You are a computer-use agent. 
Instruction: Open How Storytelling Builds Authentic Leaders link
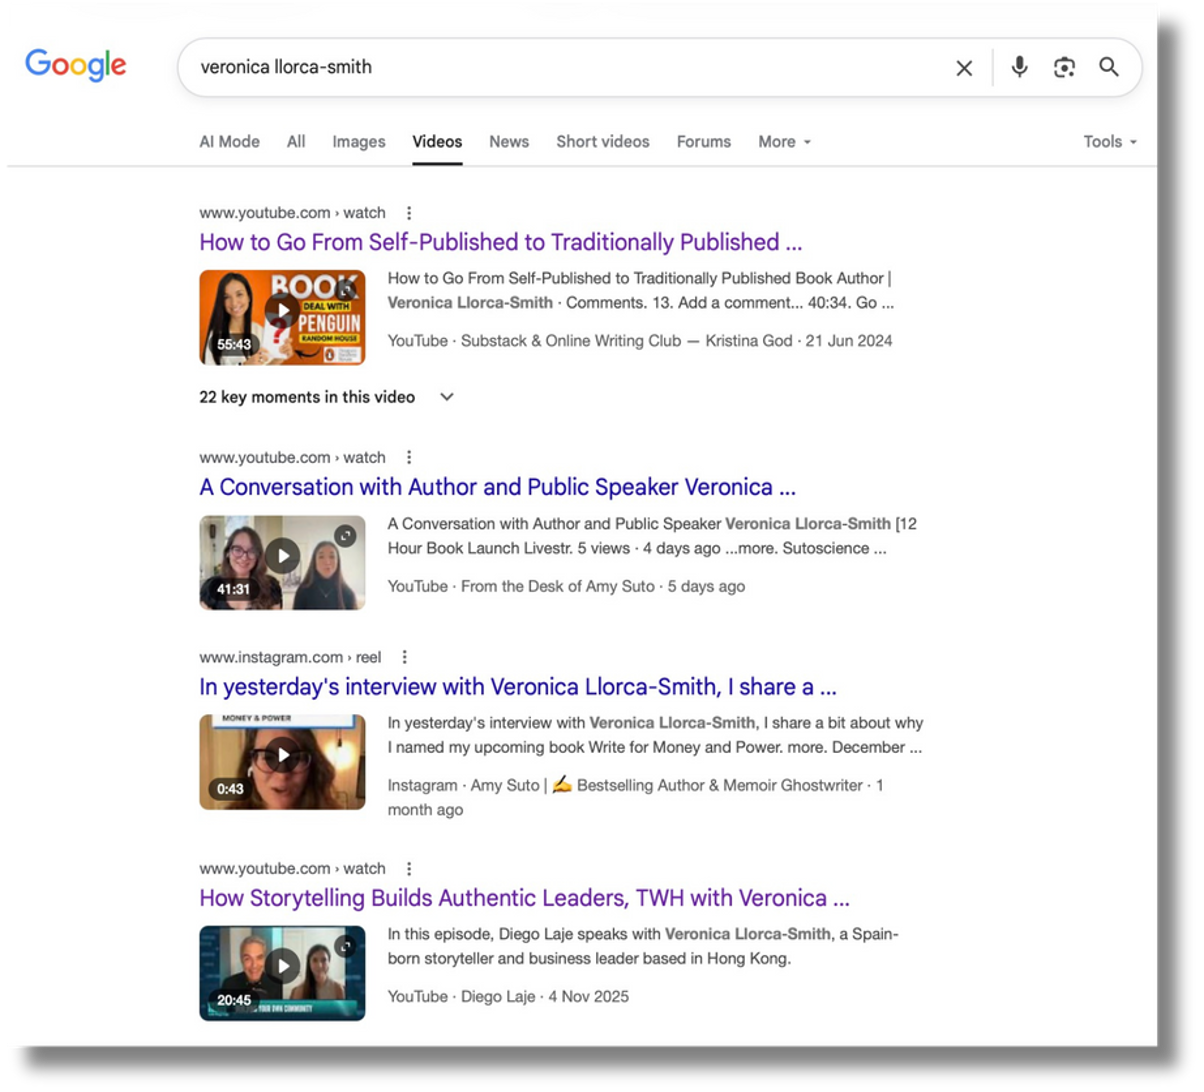pyautogui.click(x=524, y=898)
